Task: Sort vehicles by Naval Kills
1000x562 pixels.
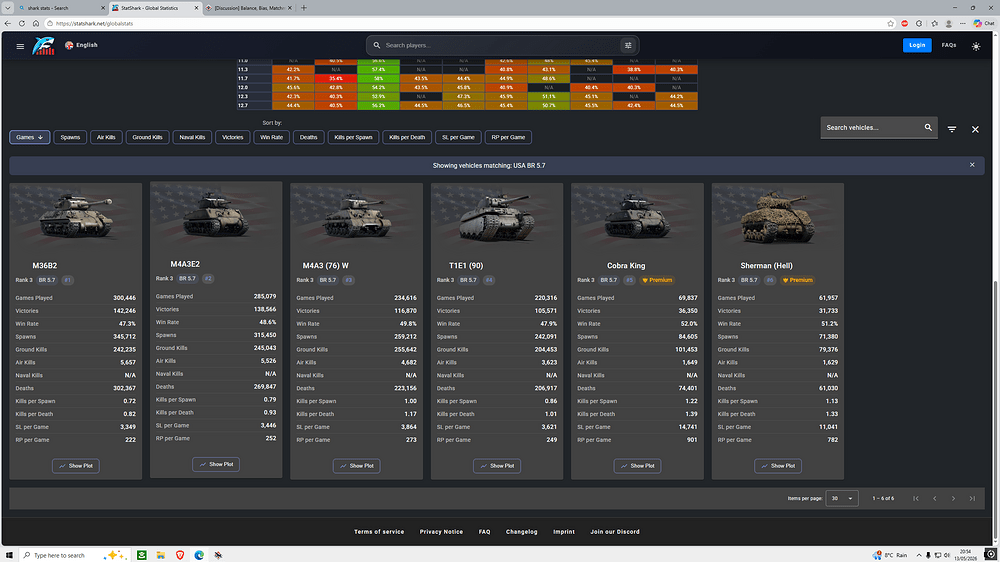Action: click(x=192, y=137)
